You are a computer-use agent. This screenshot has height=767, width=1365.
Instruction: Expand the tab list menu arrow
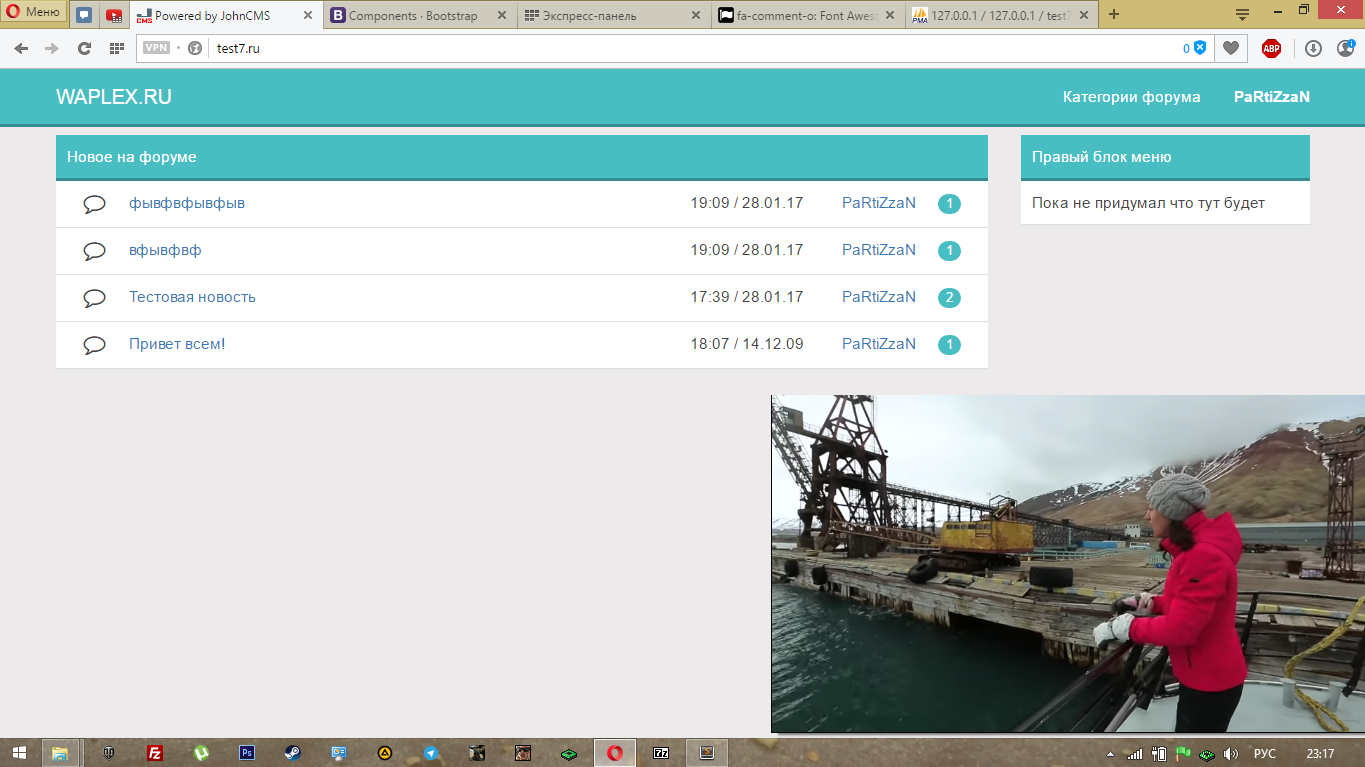pyautogui.click(x=1243, y=14)
